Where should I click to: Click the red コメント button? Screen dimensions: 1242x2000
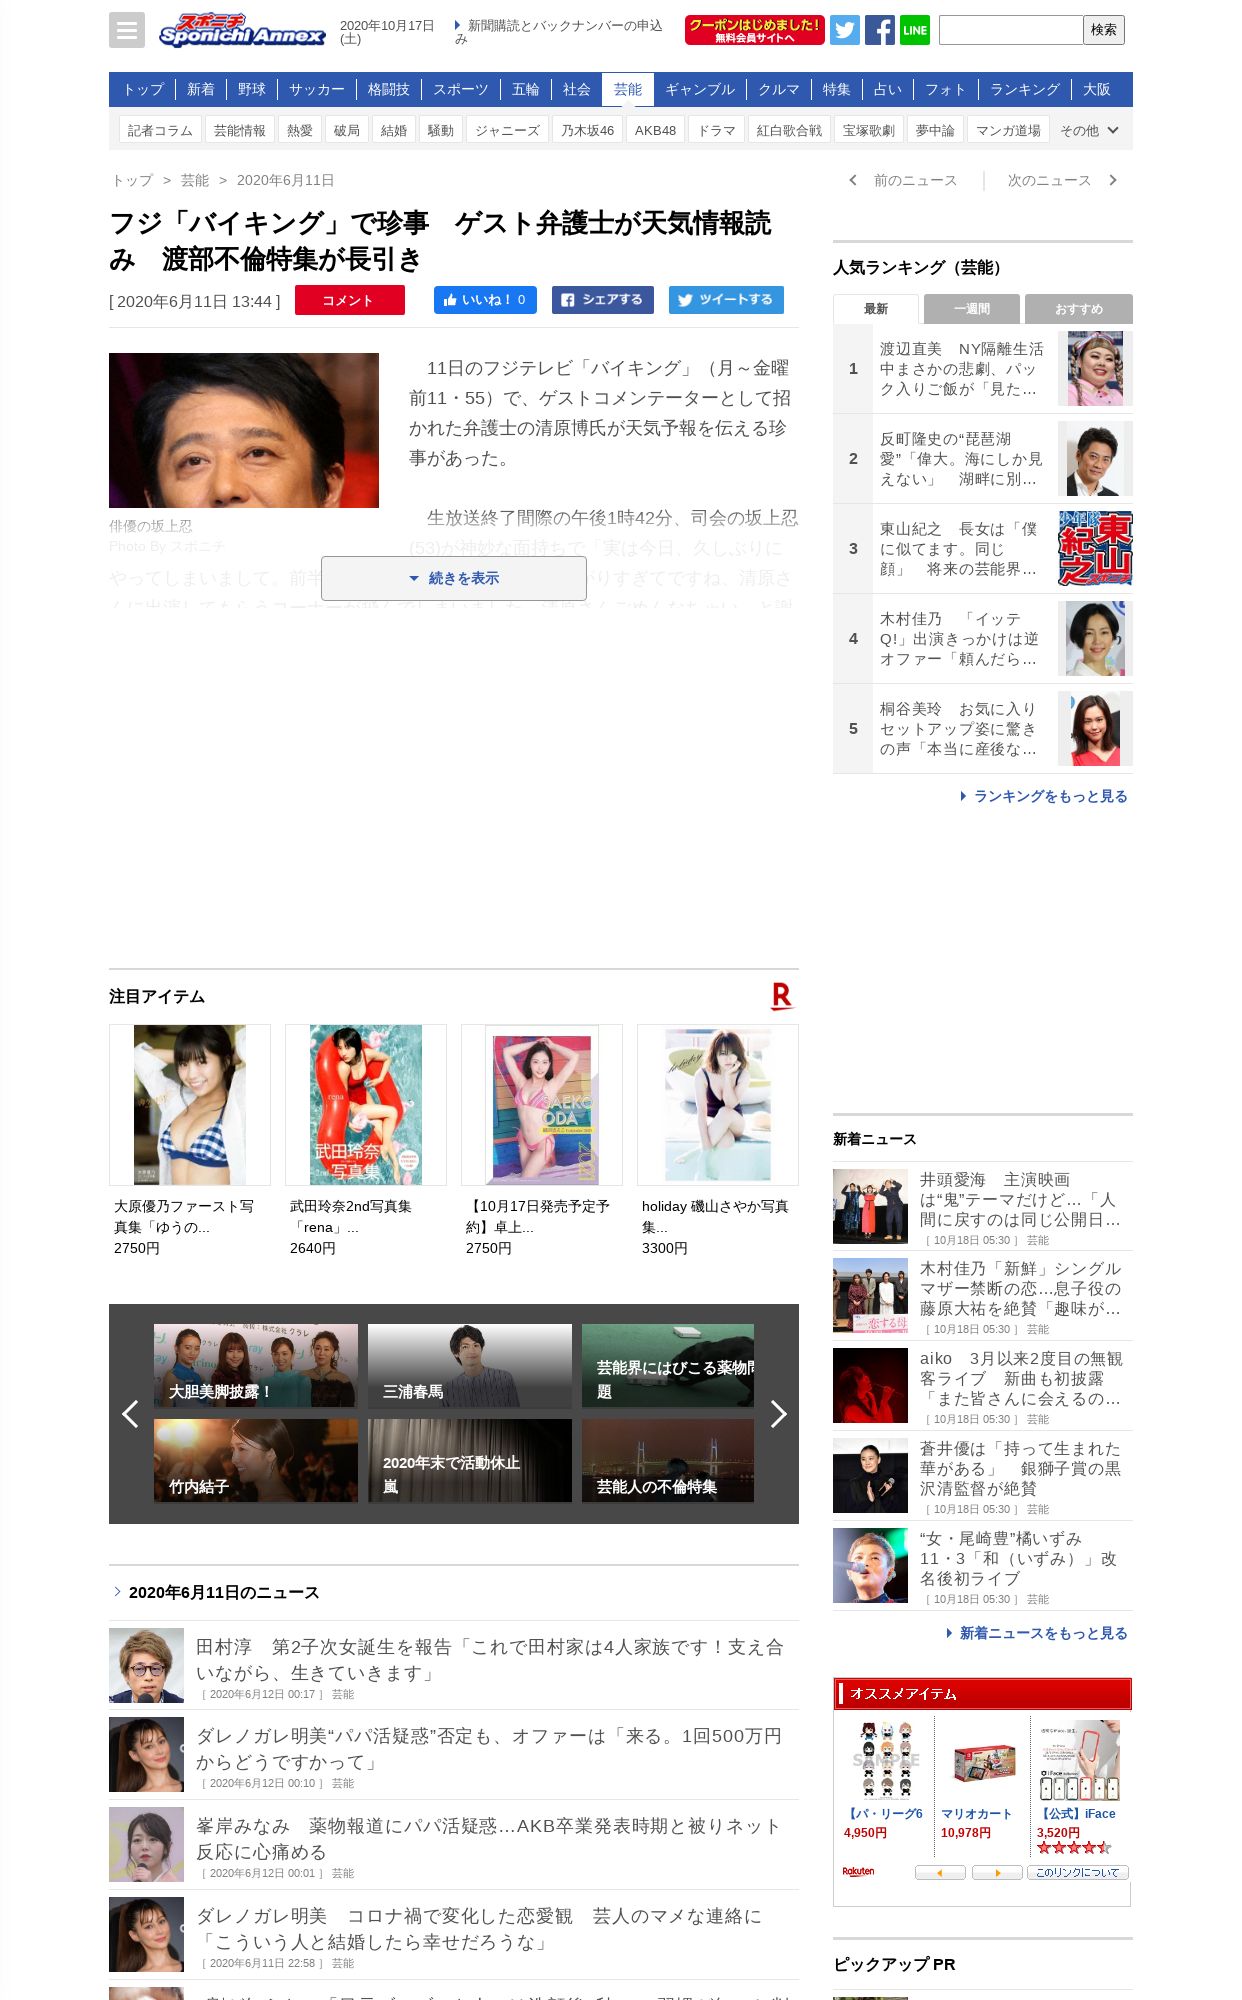tap(350, 300)
